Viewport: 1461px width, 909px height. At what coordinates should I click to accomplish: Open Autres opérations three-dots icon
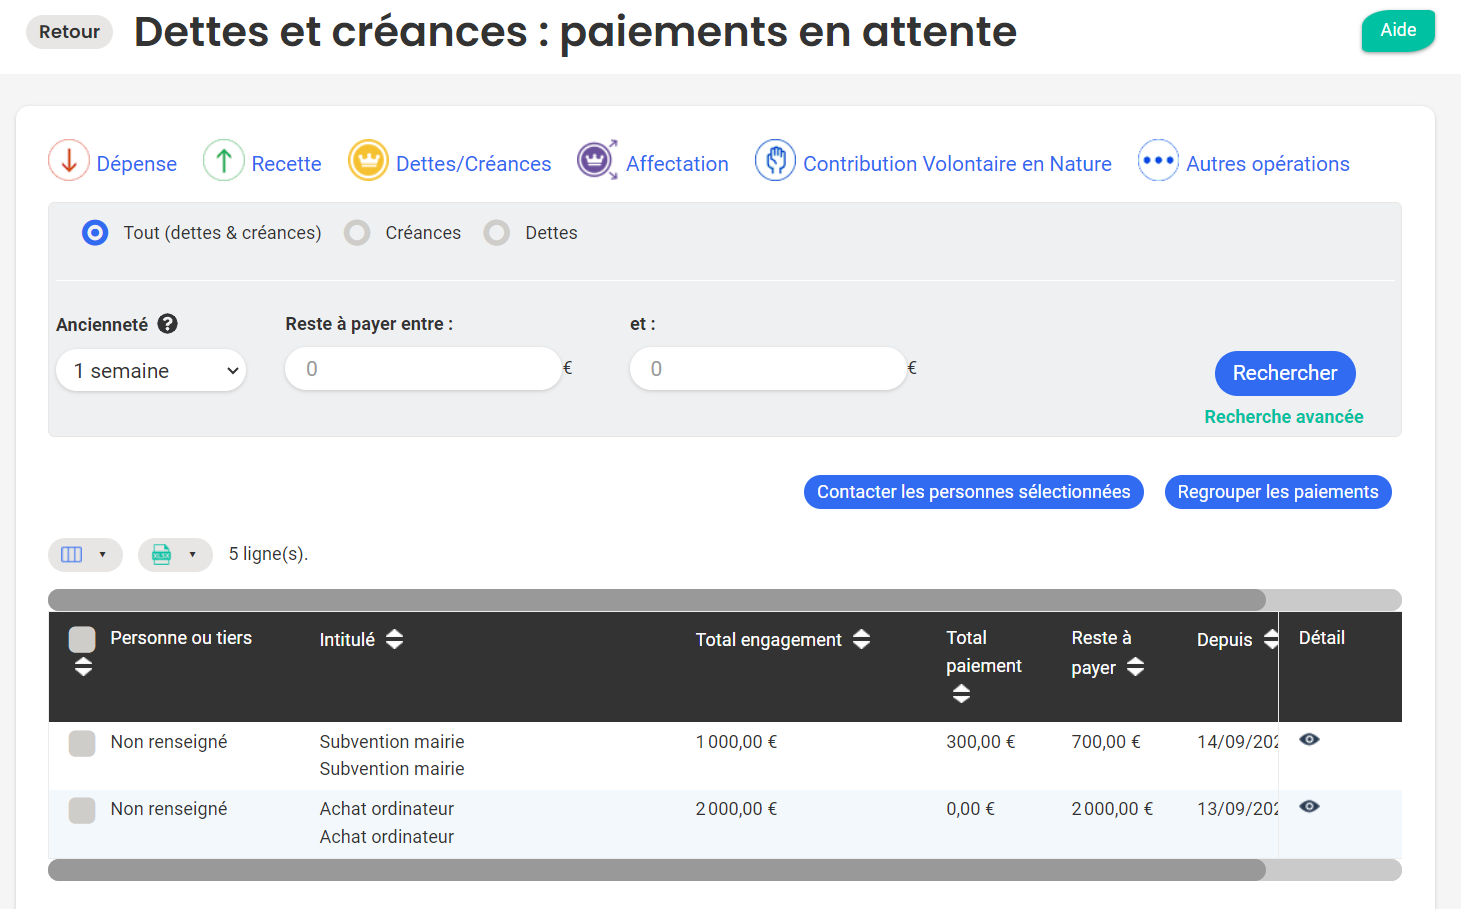pyautogui.click(x=1158, y=161)
